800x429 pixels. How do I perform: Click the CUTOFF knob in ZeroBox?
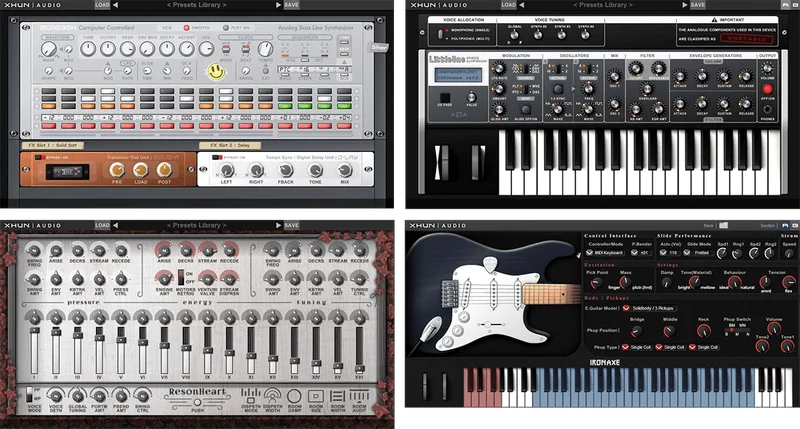pos(108,49)
